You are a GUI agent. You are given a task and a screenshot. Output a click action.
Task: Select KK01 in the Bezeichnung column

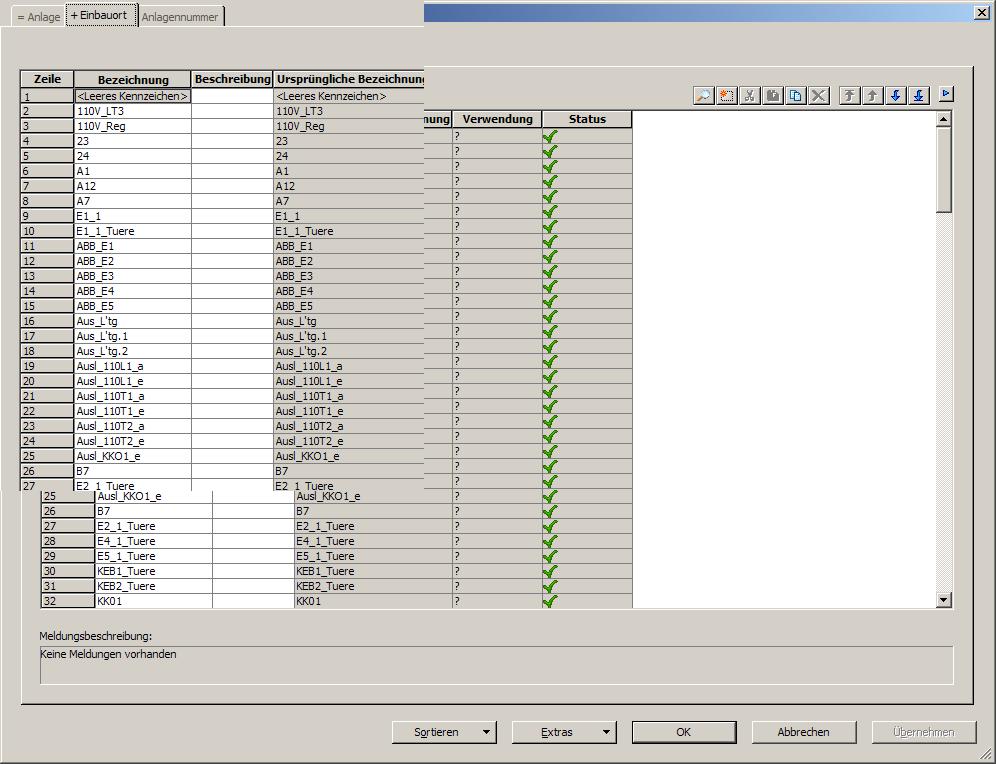154,601
